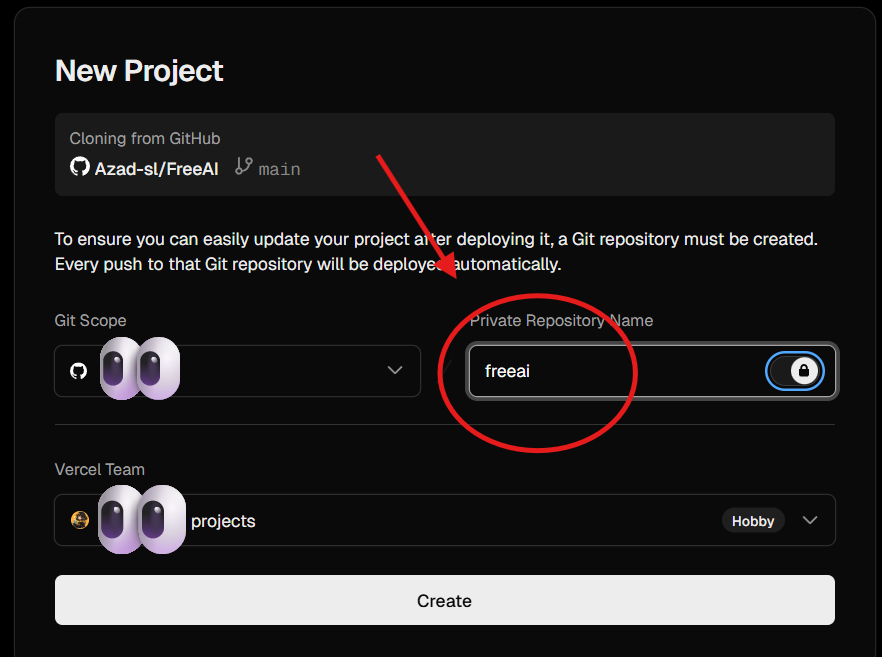Image resolution: width=882 pixels, height=657 pixels.
Task: Click the GitHub icon in Git Scope dropdown
Action: pyautogui.click(x=78, y=371)
